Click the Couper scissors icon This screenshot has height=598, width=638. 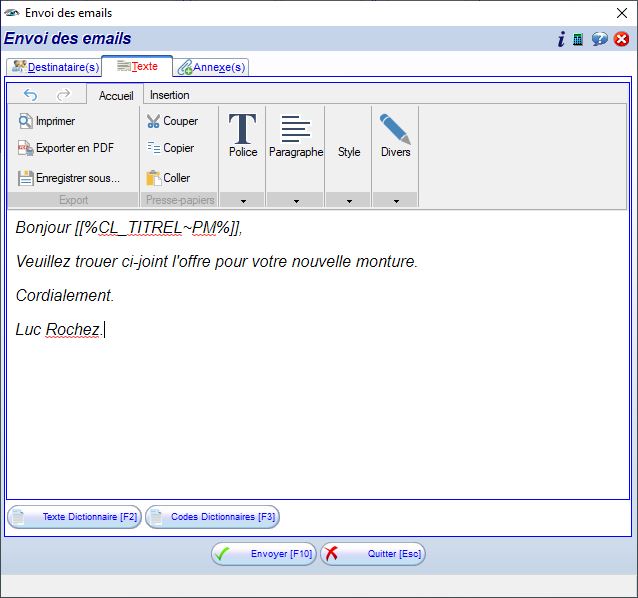click(x=153, y=121)
